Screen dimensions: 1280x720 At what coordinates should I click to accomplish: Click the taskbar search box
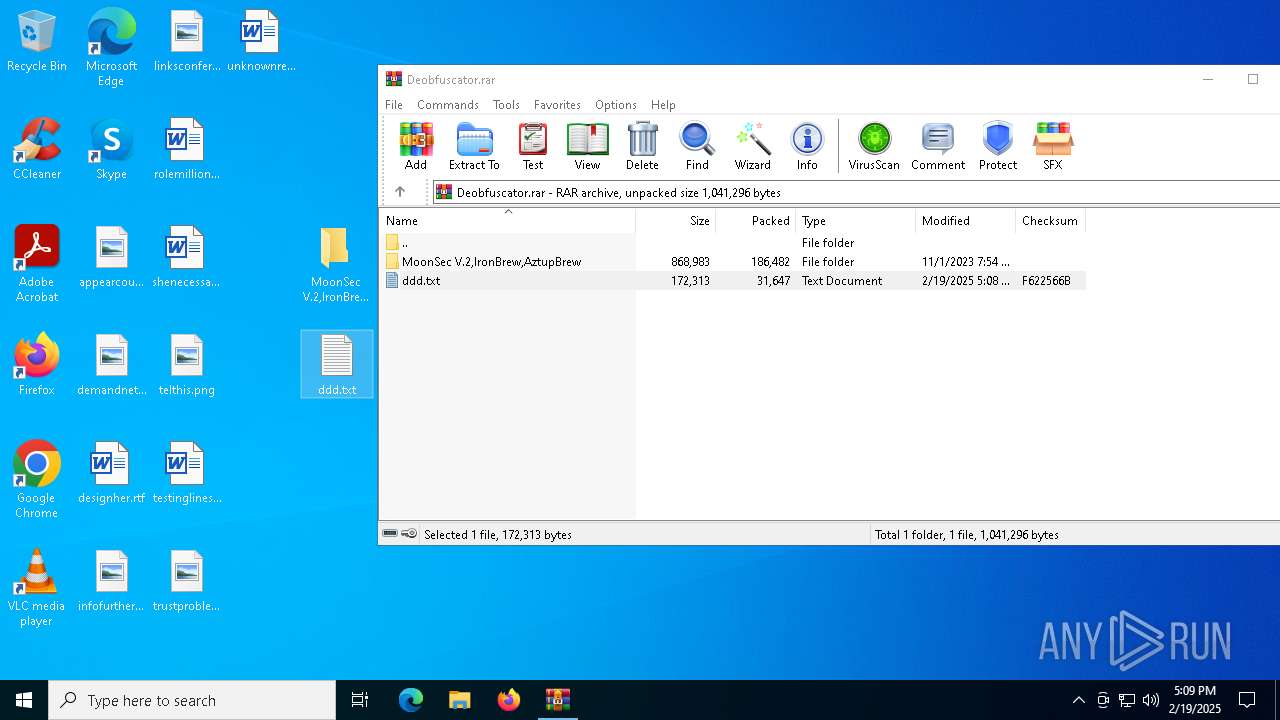[192, 700]
